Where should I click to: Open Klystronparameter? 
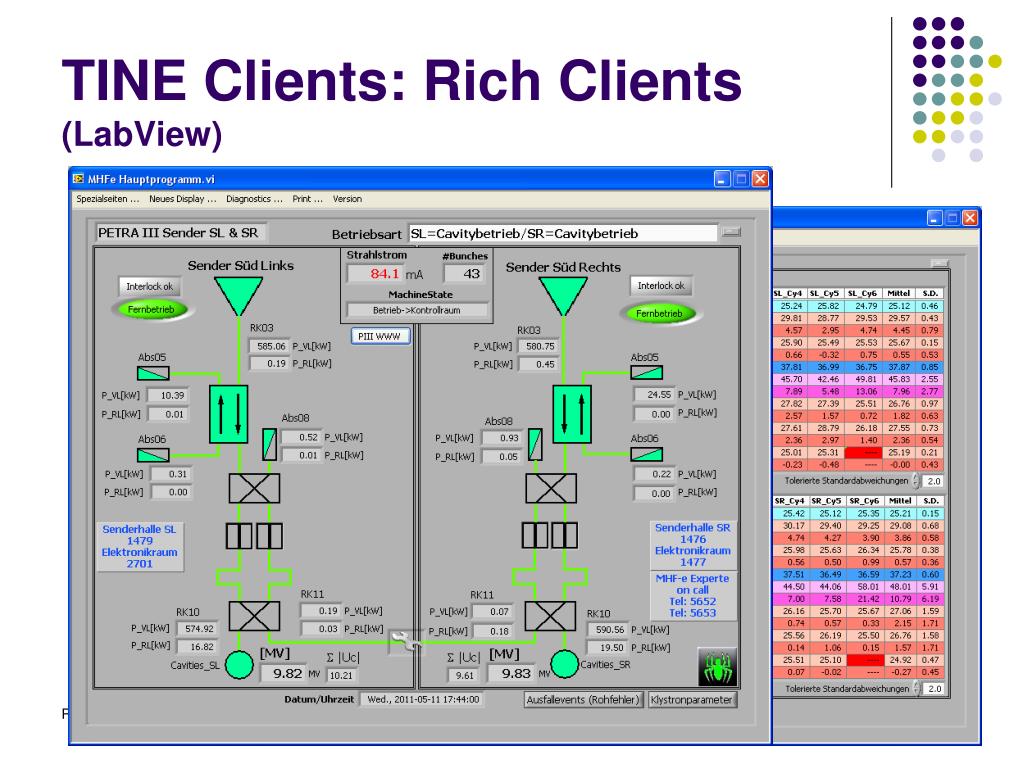(x=691, y=699)
